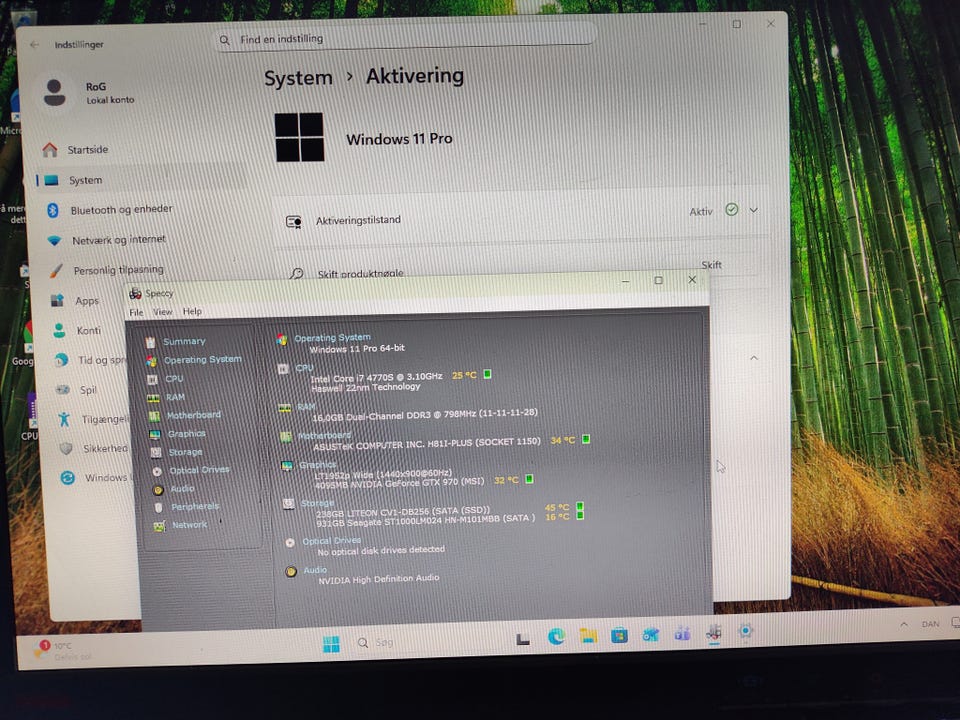
Task: Select Audio in Speccy sidebar
Action: click(x=182, y=489)
